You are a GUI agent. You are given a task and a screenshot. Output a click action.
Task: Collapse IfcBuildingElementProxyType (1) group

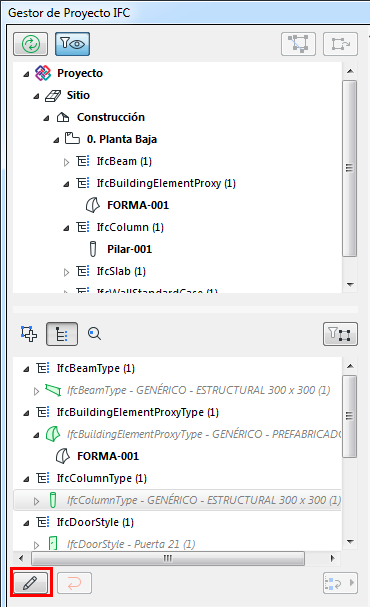click(x=26, y=413)
